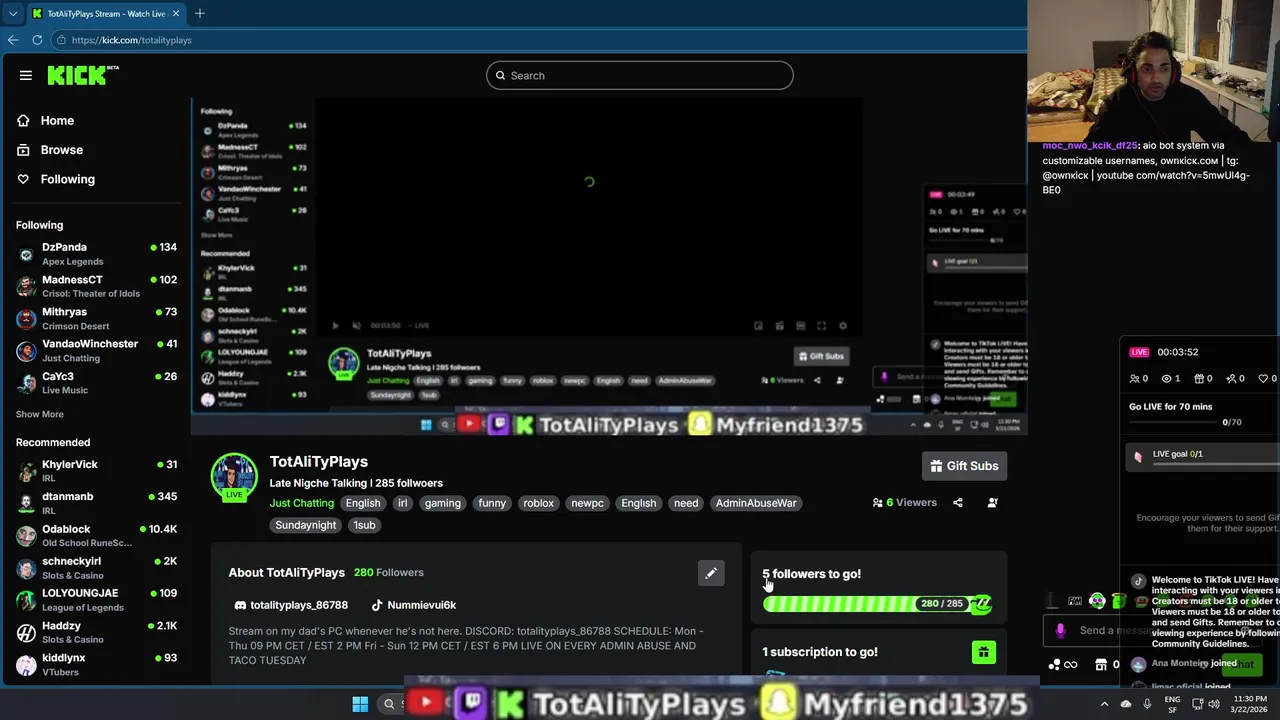Open MadnessCT channel in sidebar
1280x720 pixels.
(x=96, y=286)
